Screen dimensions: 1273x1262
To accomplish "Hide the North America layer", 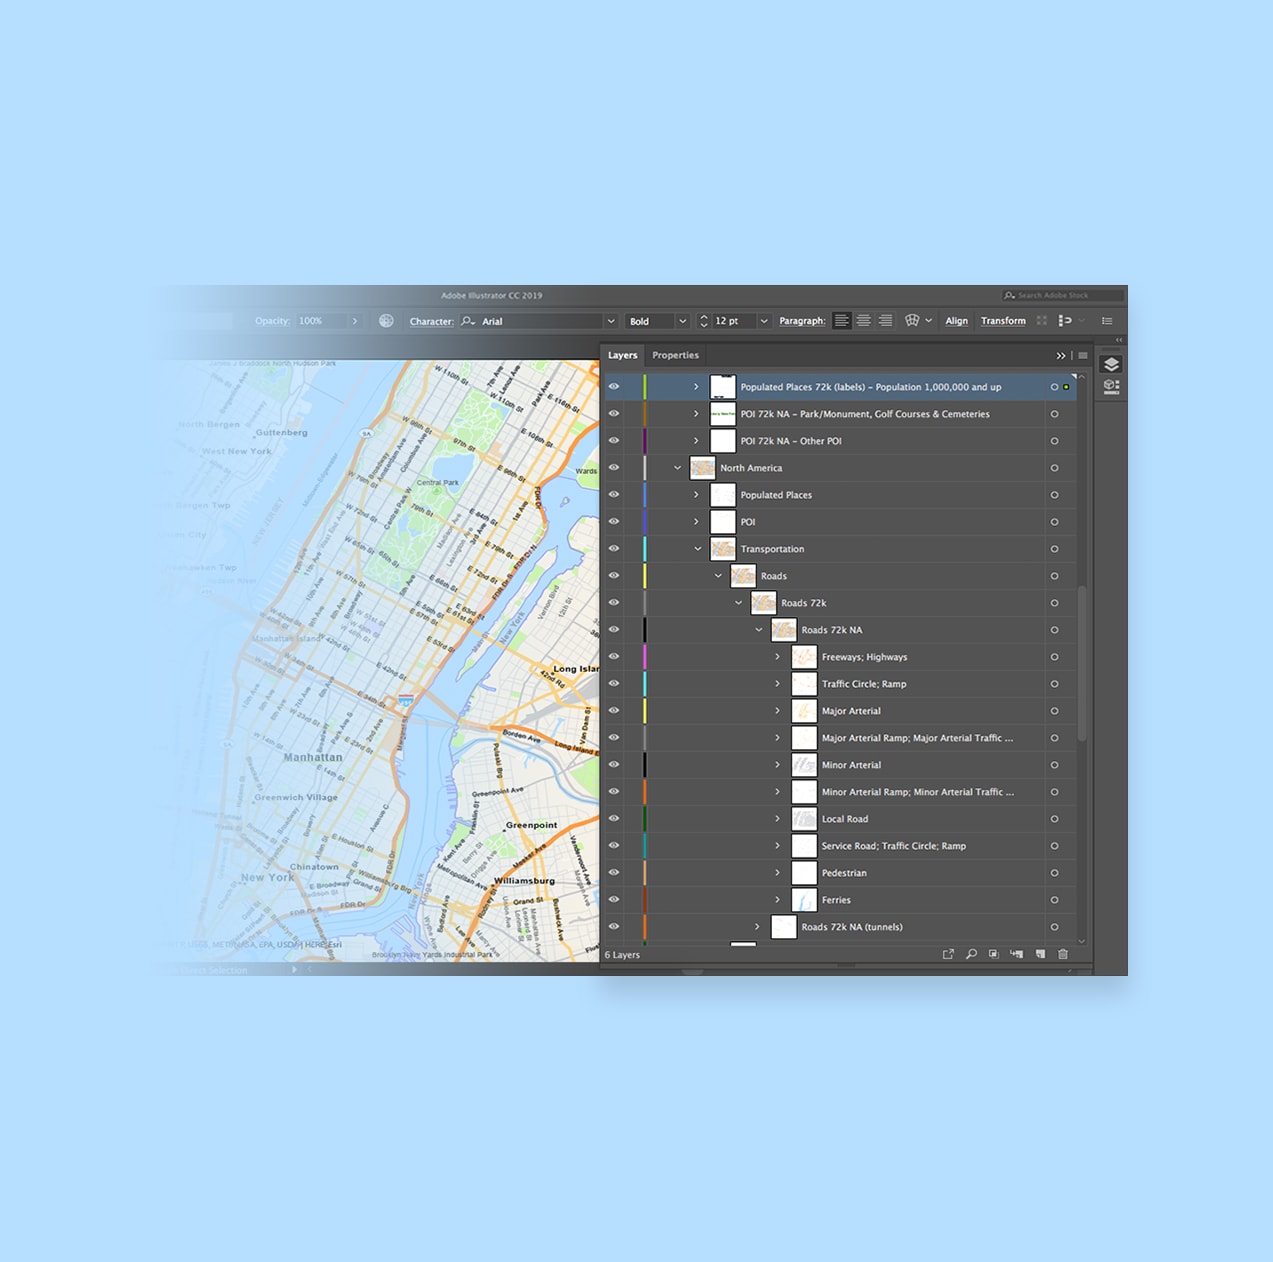I will [614, 468].
